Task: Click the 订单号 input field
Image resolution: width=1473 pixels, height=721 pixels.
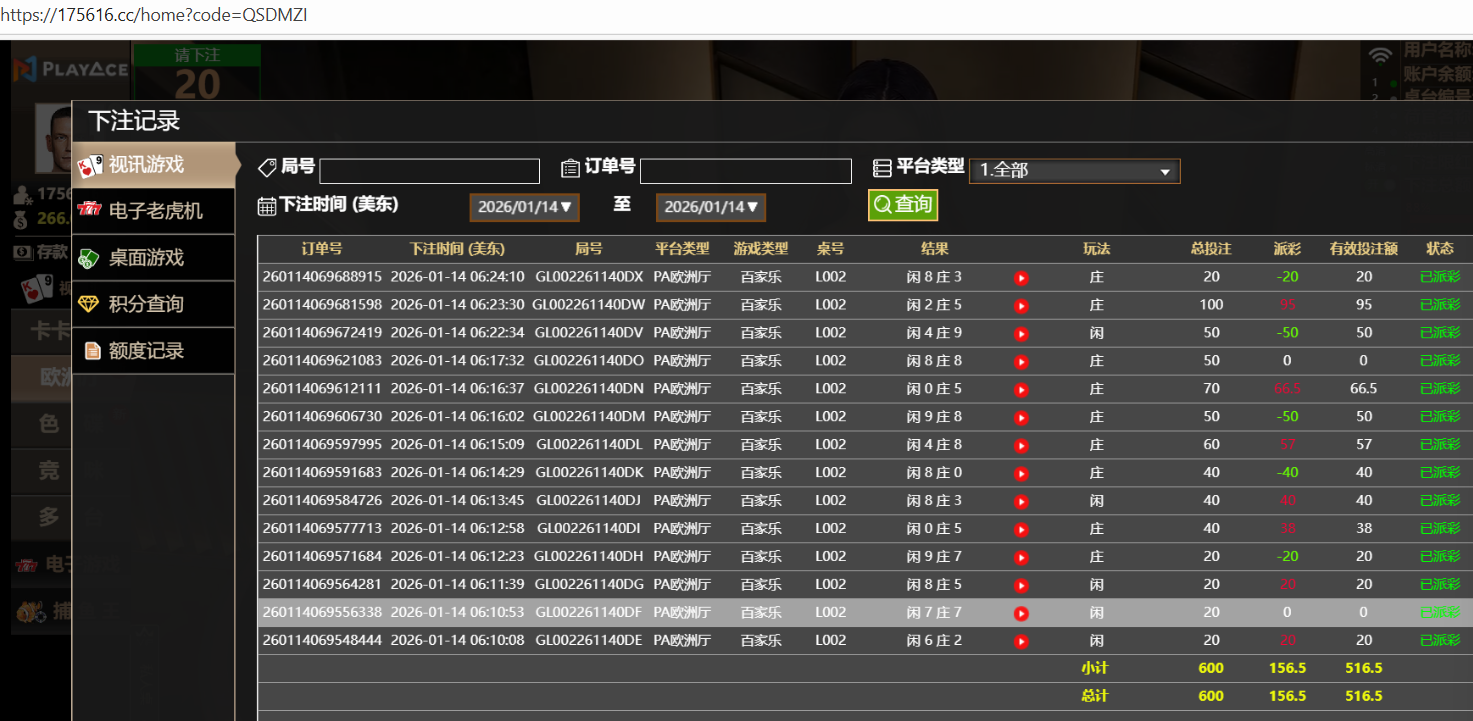Action: (x=745, y=171)
